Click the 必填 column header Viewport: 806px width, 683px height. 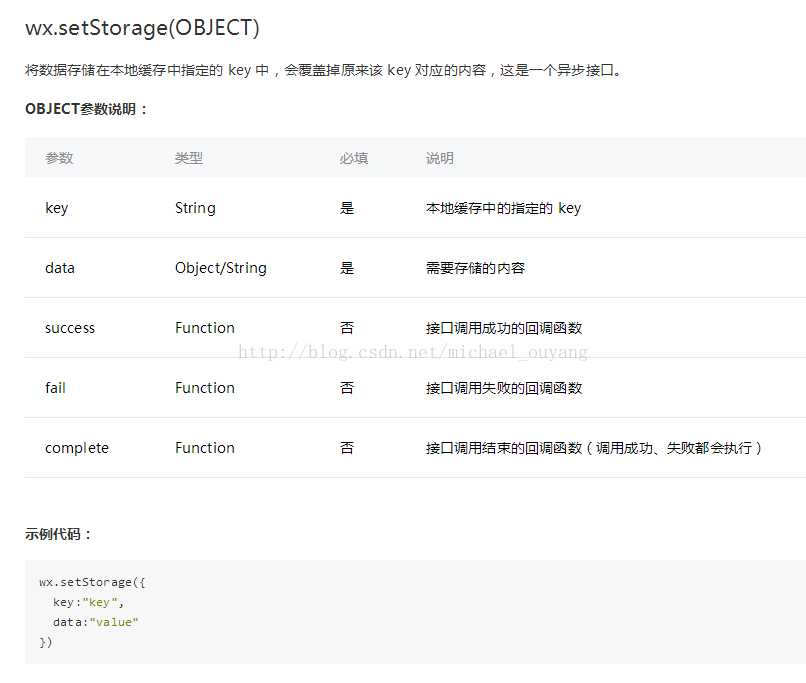point(354,158)
